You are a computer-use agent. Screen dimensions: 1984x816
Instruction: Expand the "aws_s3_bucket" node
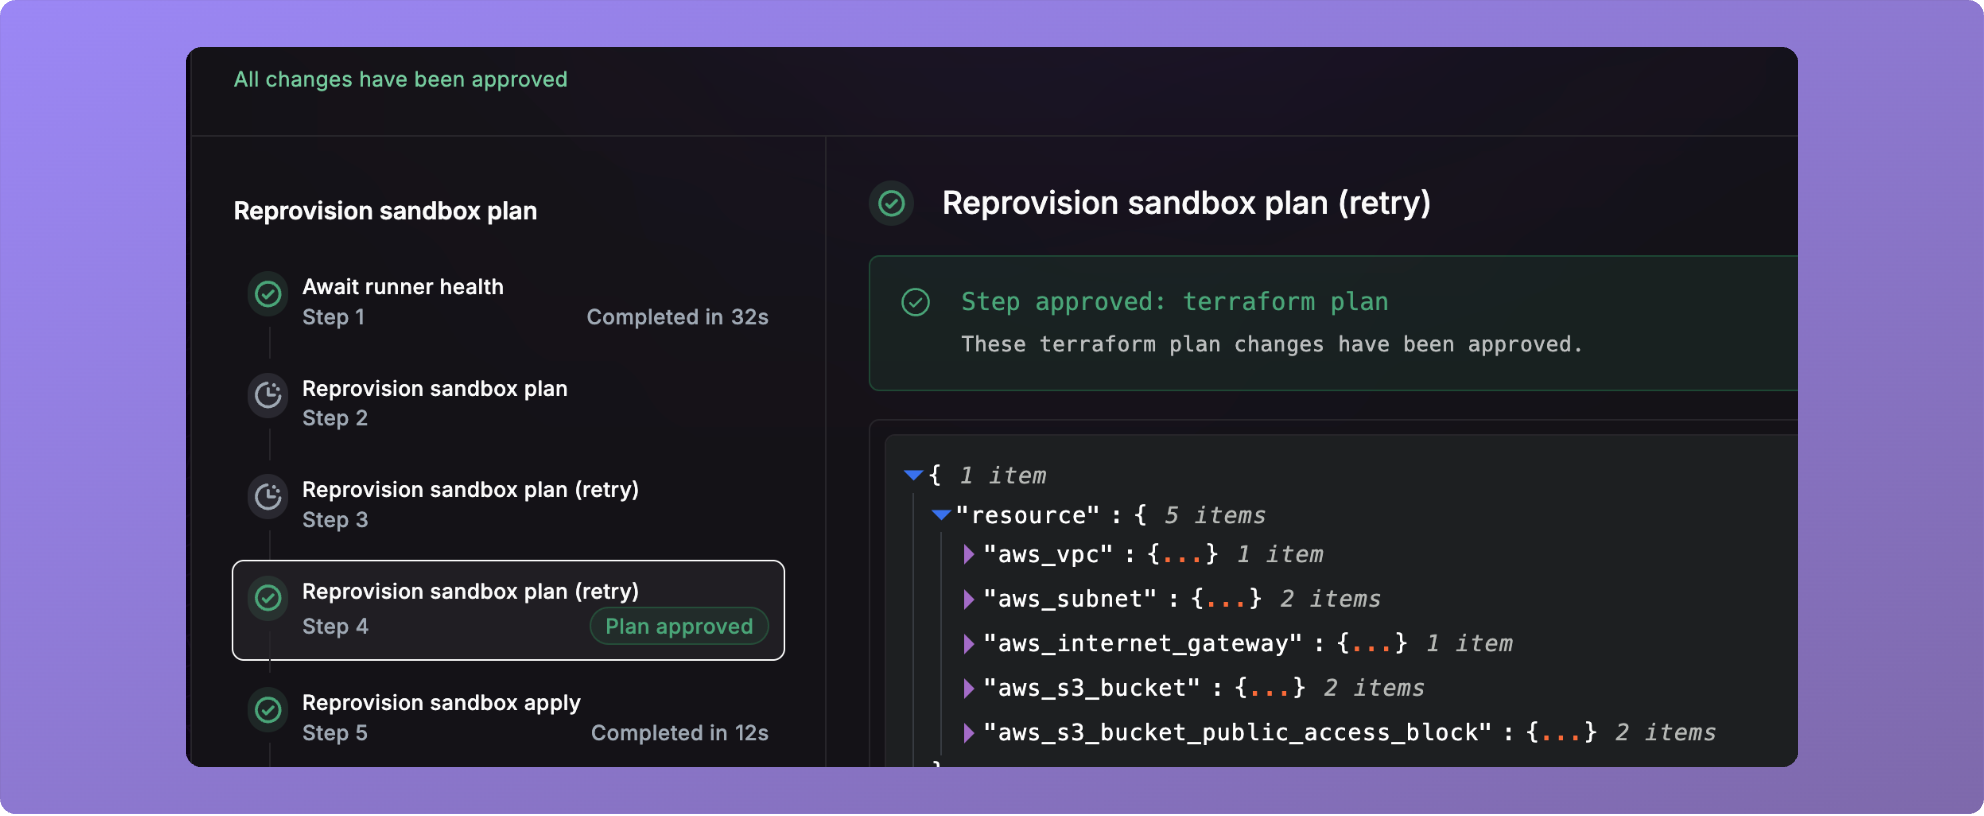968,688
